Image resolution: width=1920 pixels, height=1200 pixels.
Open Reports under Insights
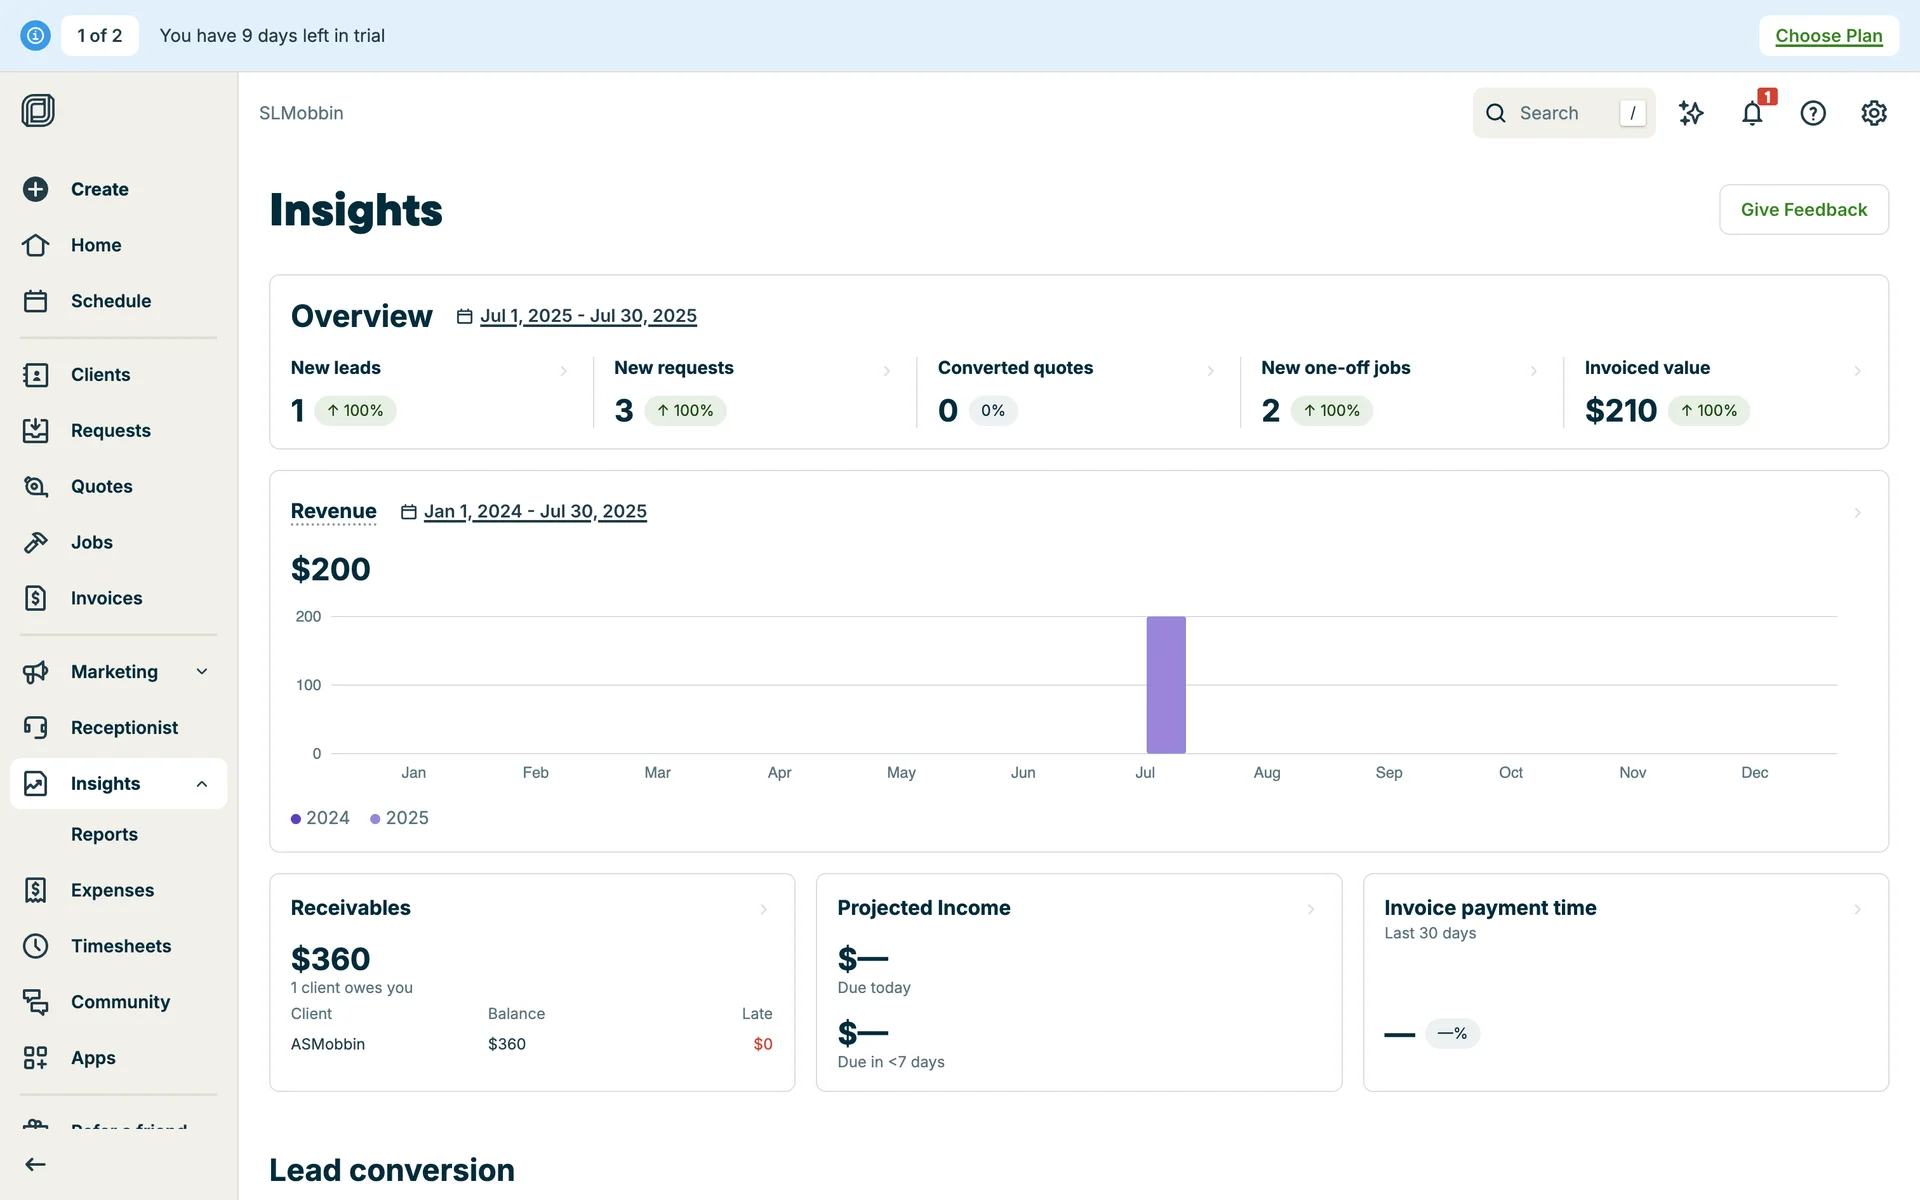(104, 834)
